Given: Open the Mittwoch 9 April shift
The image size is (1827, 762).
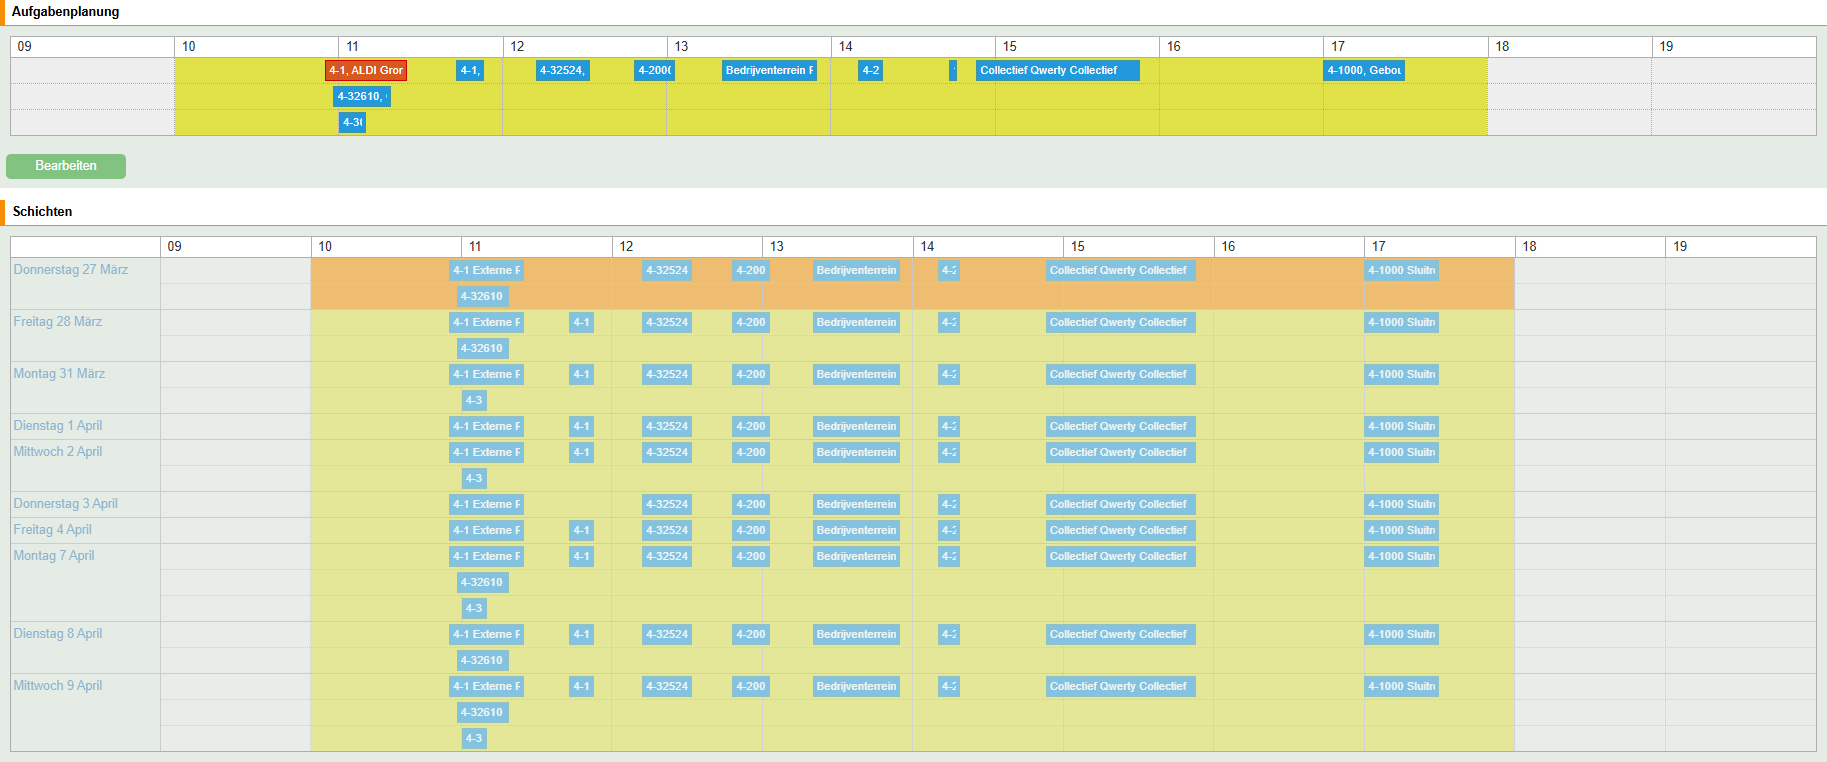Looking at the screenshot, I should (58, 686).
